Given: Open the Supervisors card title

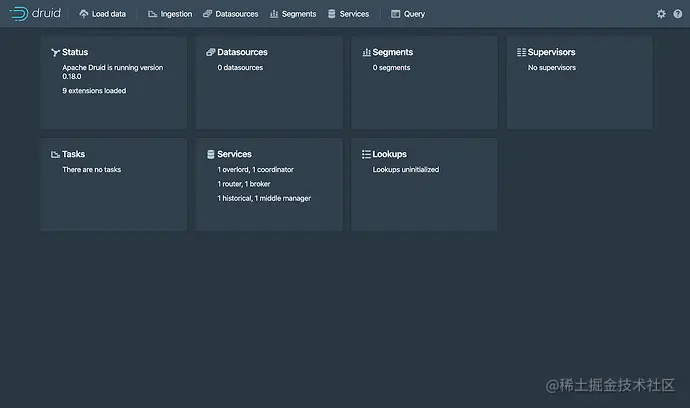Looking at the screenshot, I should point(551,52).
